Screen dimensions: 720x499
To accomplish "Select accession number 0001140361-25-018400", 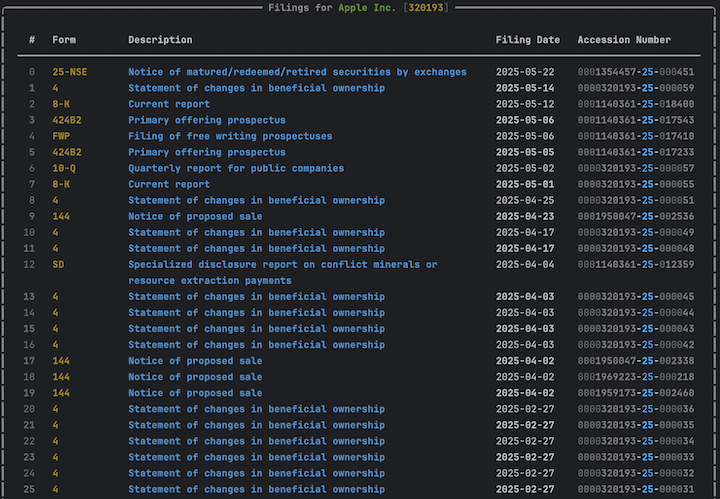I will [636, 104].
